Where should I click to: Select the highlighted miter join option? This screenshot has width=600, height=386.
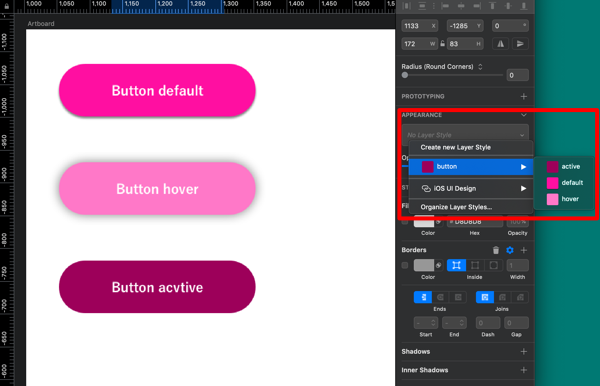point(485,297)
